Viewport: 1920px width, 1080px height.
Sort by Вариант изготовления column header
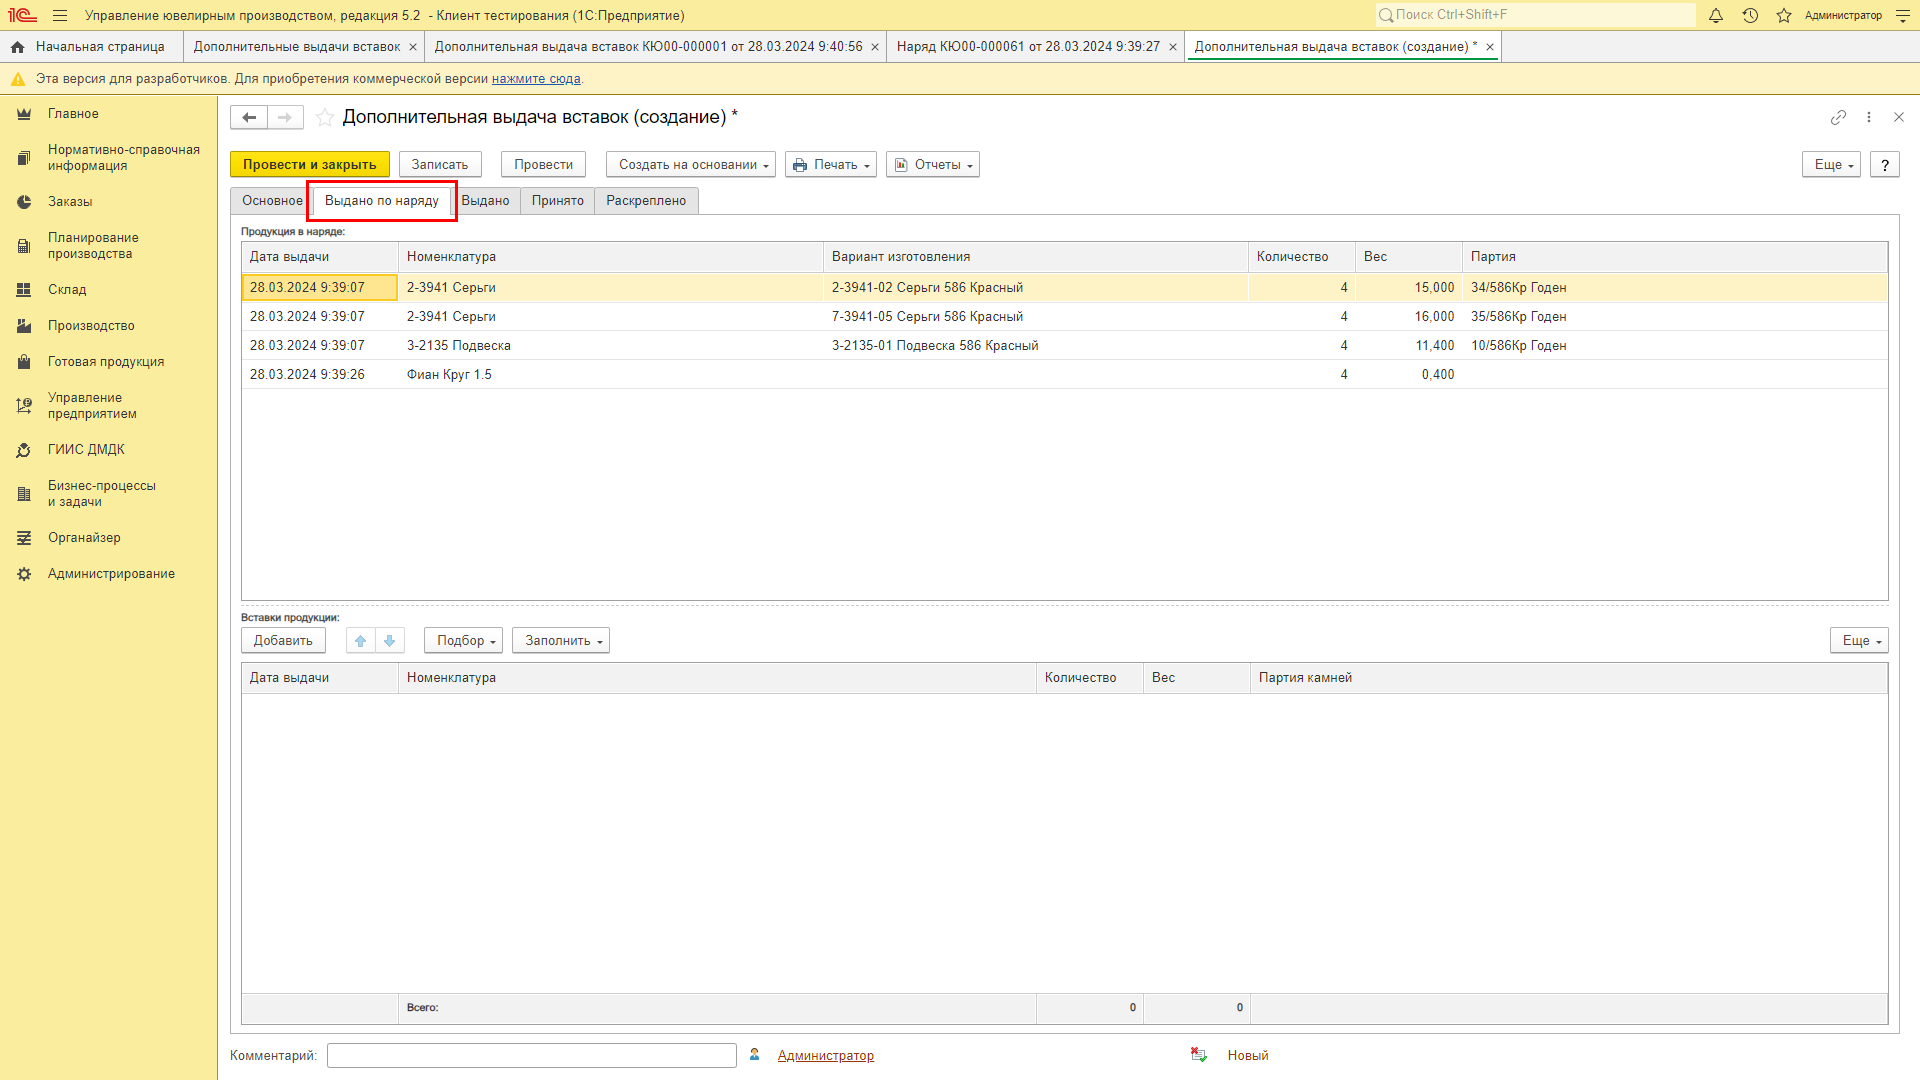pos(1035,257)
